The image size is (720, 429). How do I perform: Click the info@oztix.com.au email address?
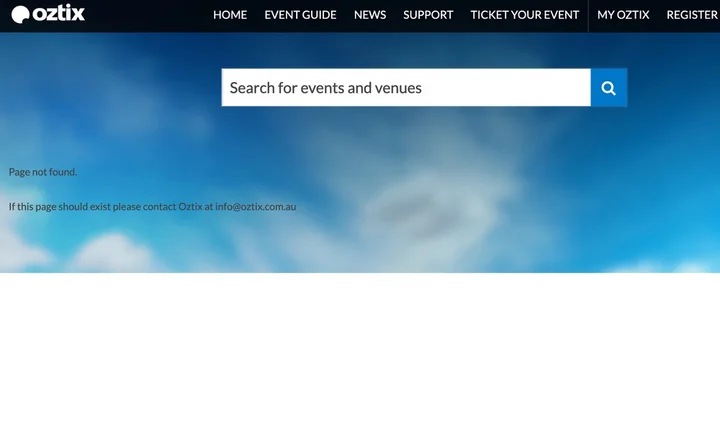click(x=256, y=207)
